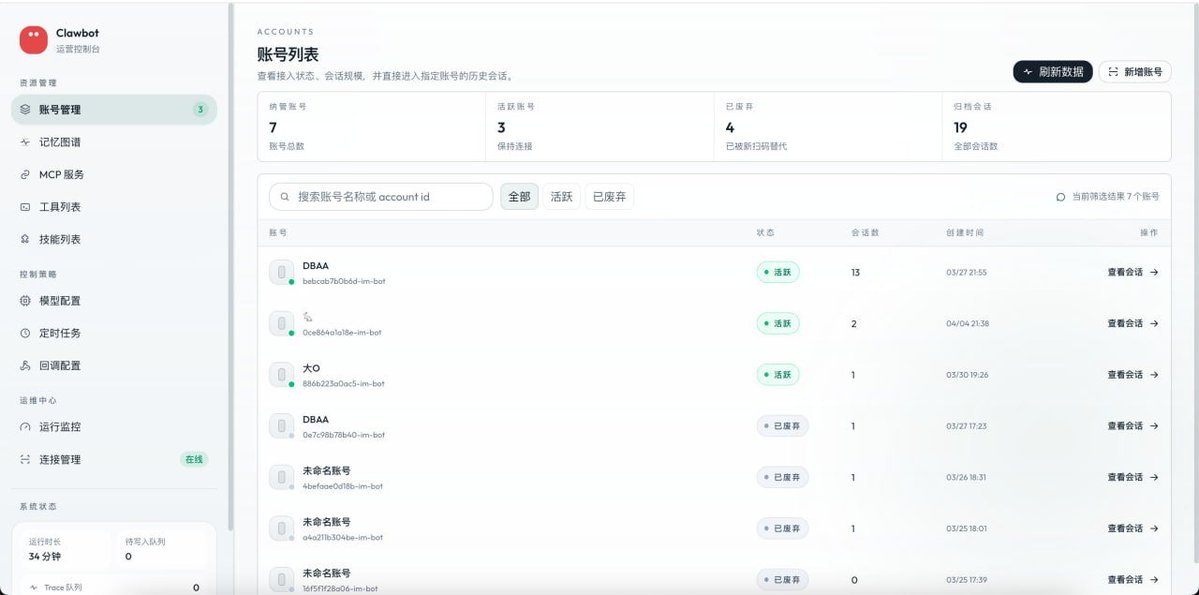Viewport: 1199px width, 595px height.
Task: Select the 全部 filter tab
Action: click(x=519, y=197)
